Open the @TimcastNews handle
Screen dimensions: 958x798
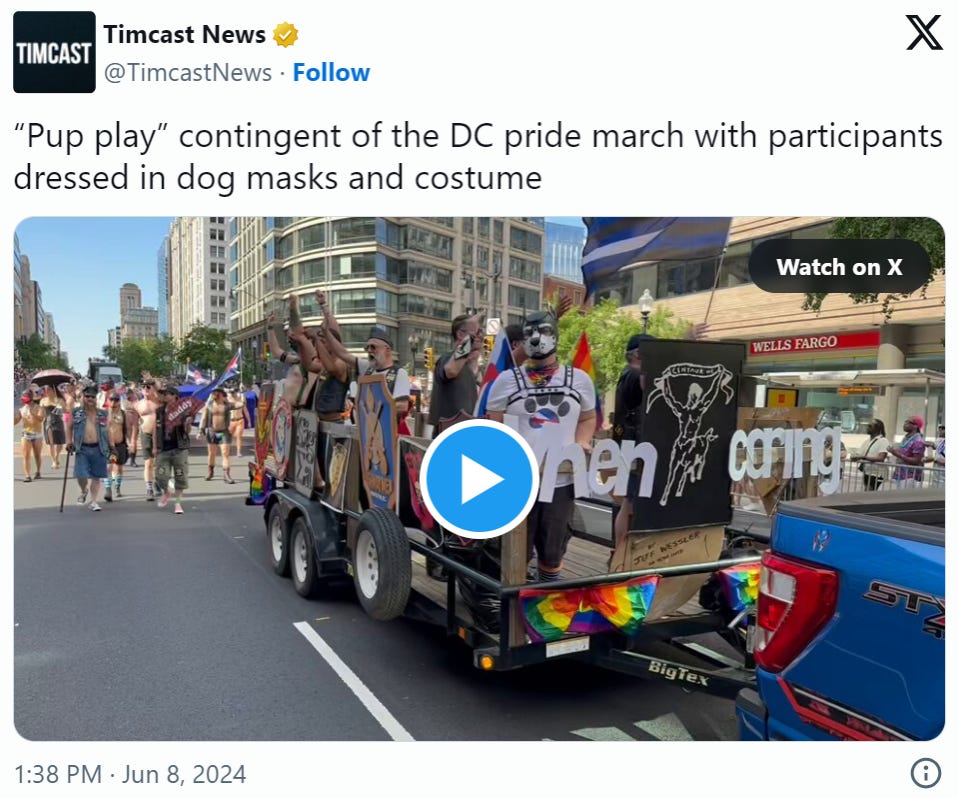coord(188,73)
